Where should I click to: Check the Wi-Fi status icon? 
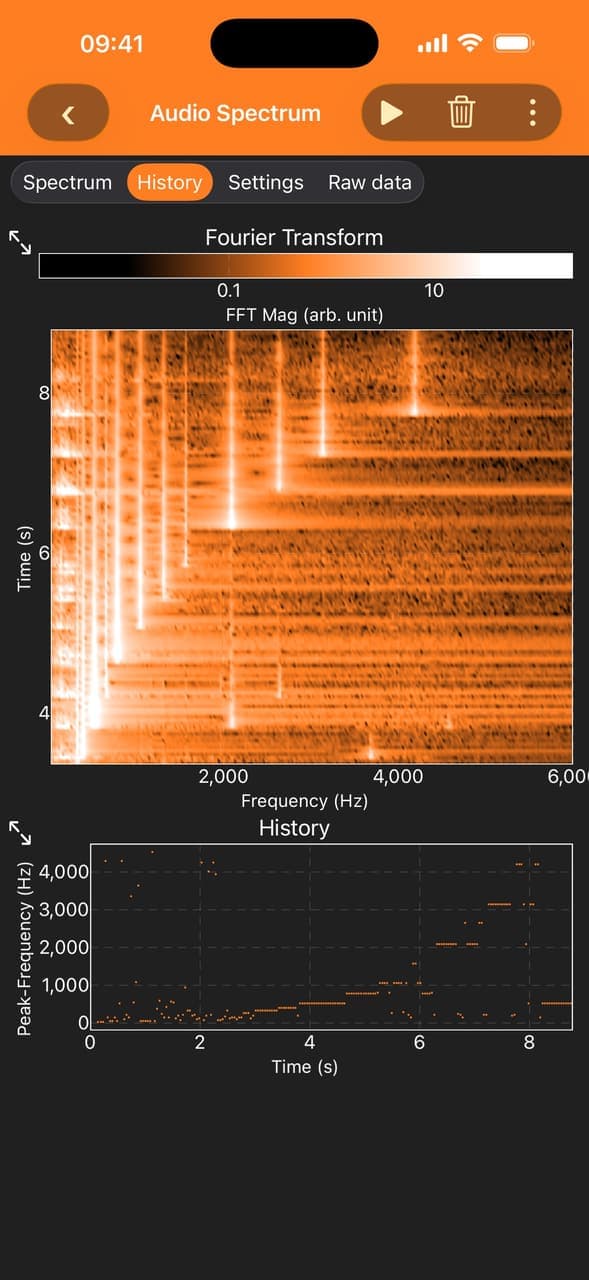[x=468, y=44]
